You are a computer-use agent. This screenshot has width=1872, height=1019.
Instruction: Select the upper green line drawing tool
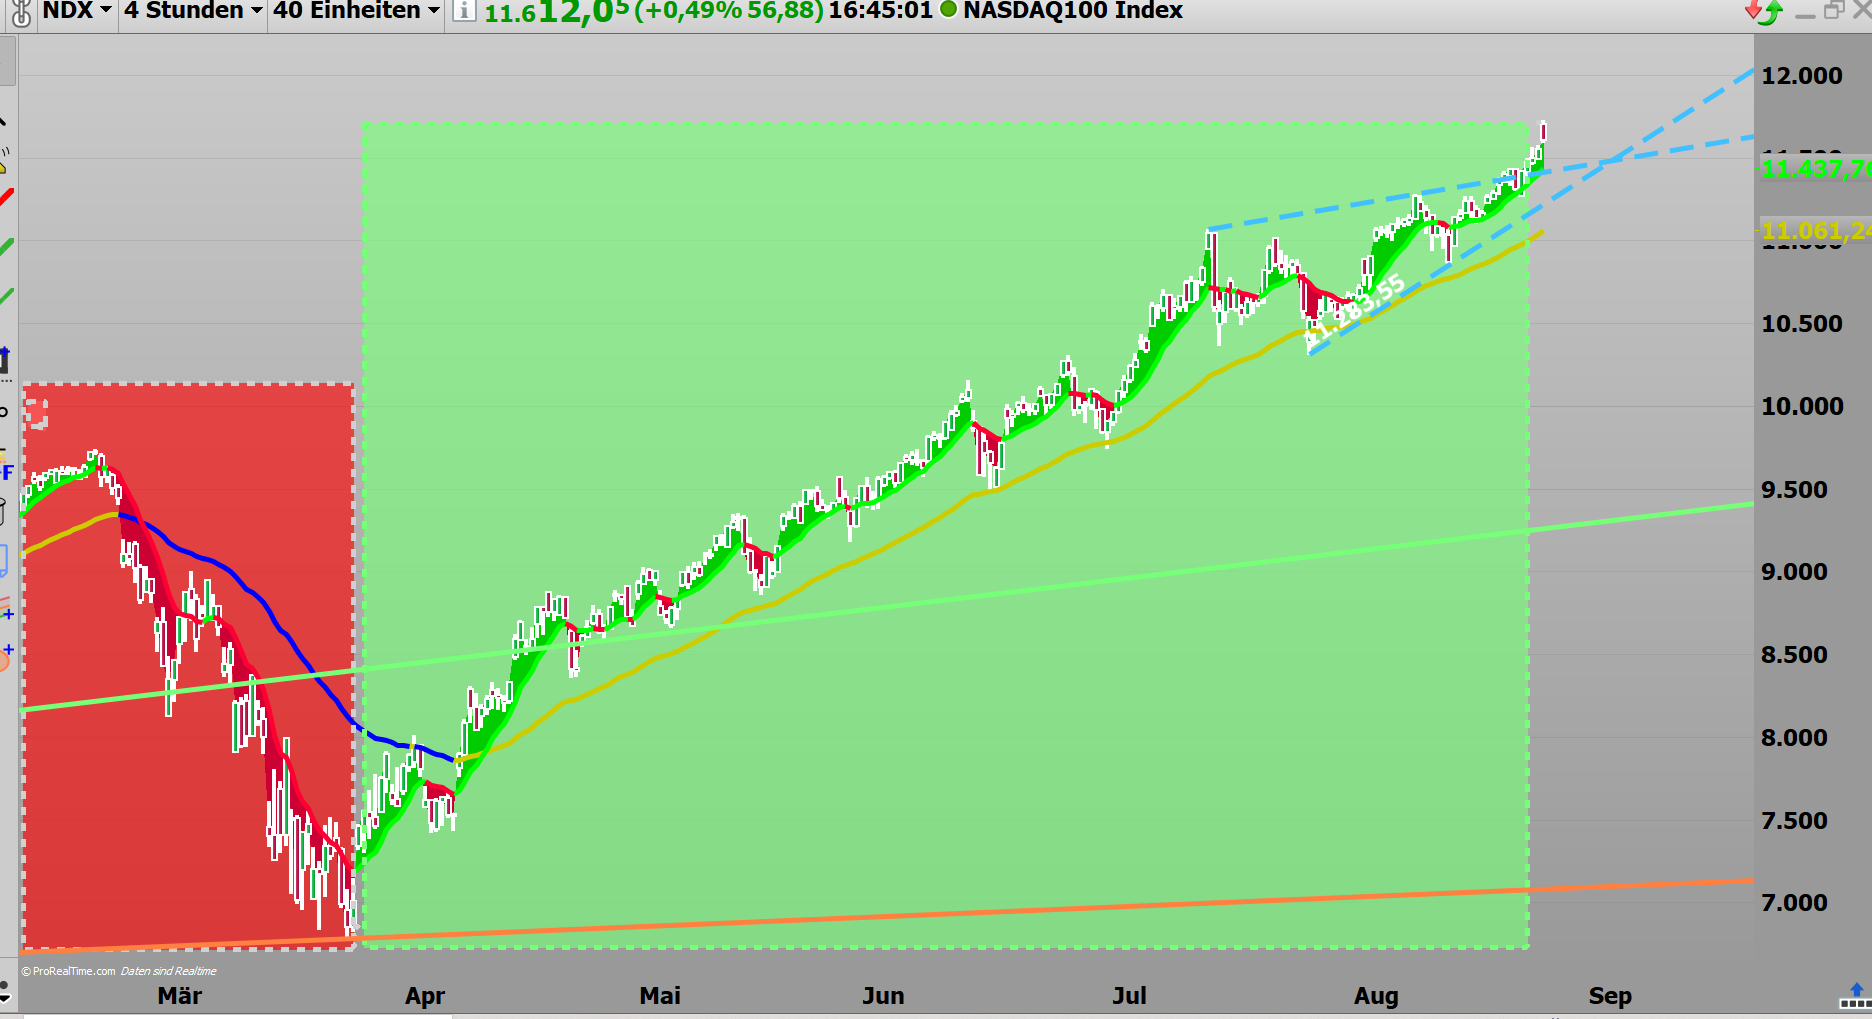click(6, 246)
